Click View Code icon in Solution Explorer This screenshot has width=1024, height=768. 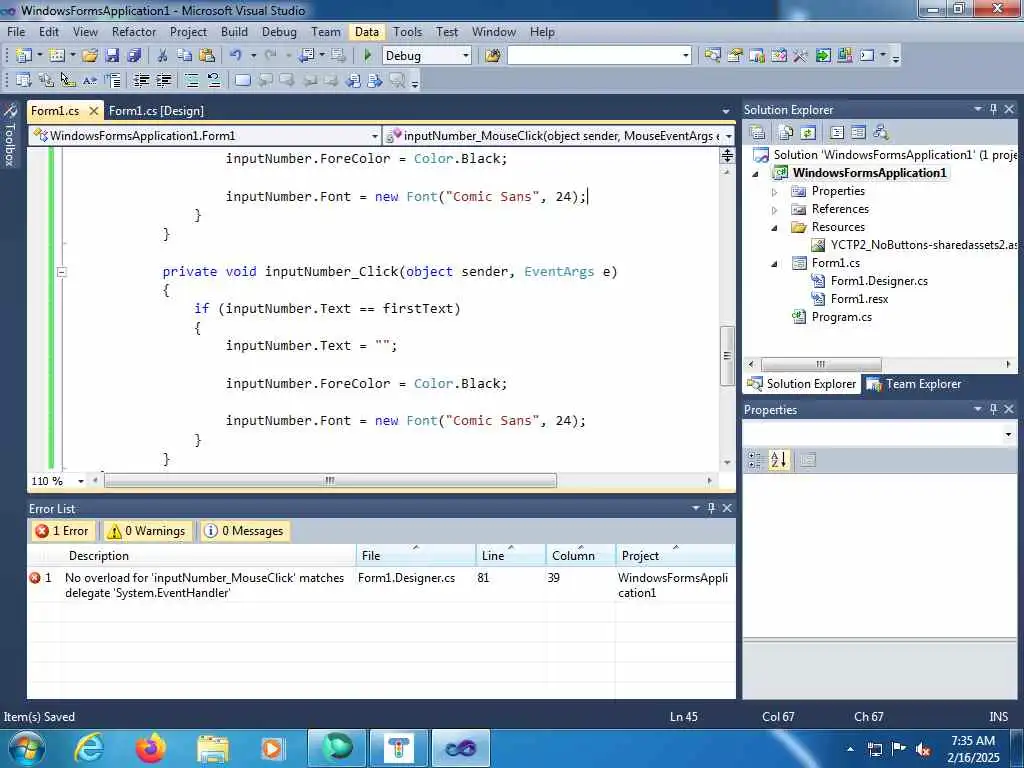pos(837,133)
